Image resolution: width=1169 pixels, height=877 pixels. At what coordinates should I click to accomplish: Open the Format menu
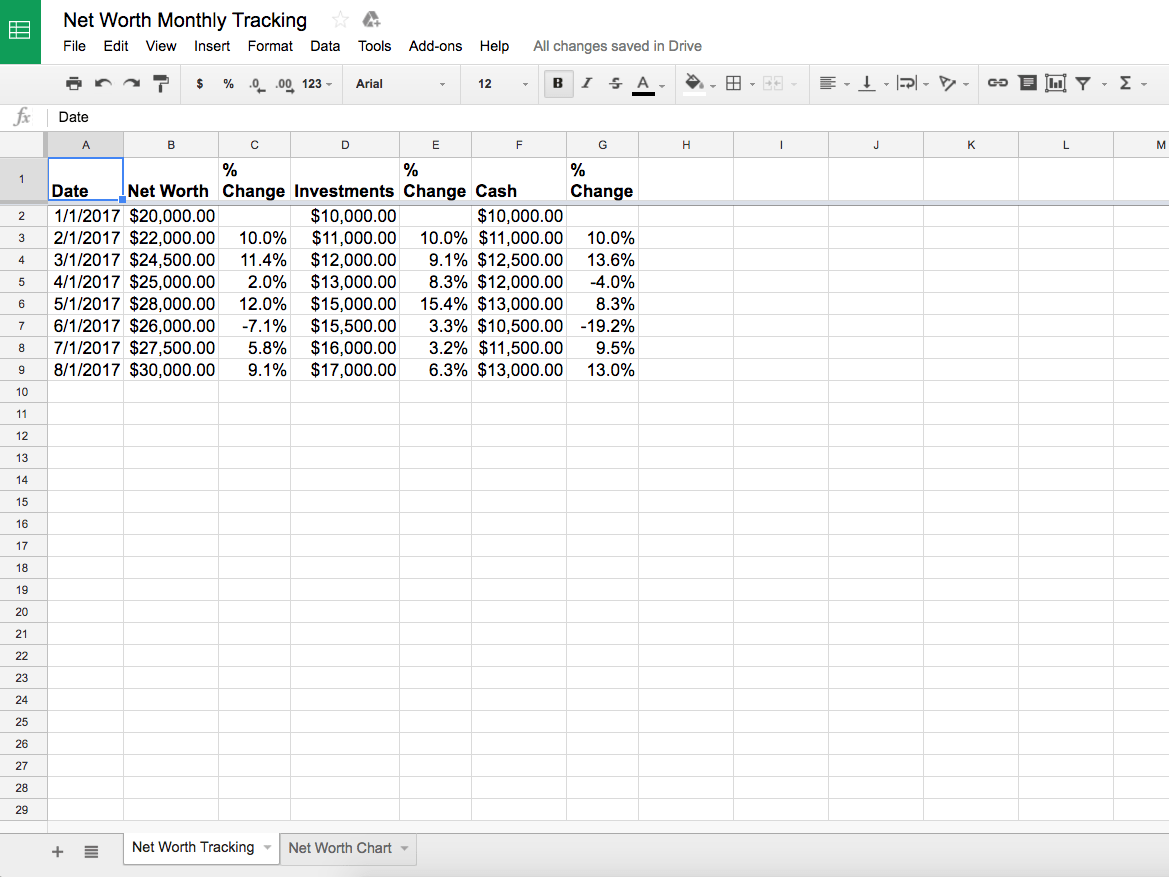point(270,46)
